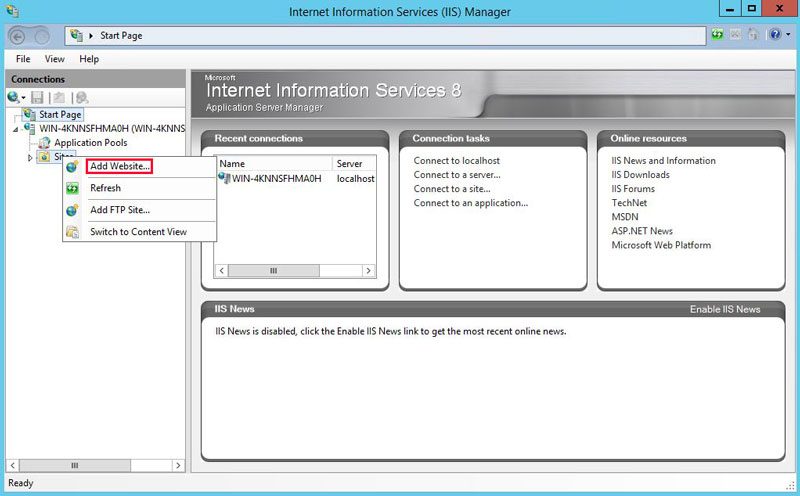Click the globe icon beside Add FTP Site
The width and height of the screenshot is (800, 496).
(72, 210)
